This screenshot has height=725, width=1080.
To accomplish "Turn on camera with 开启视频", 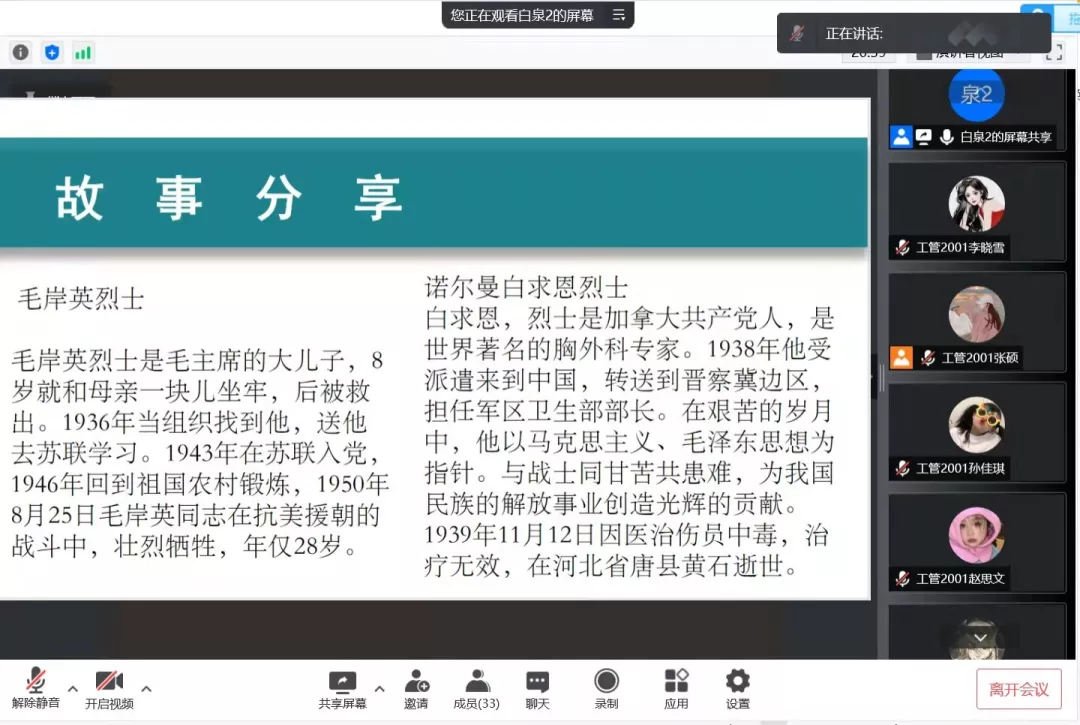I will point(109,688).
